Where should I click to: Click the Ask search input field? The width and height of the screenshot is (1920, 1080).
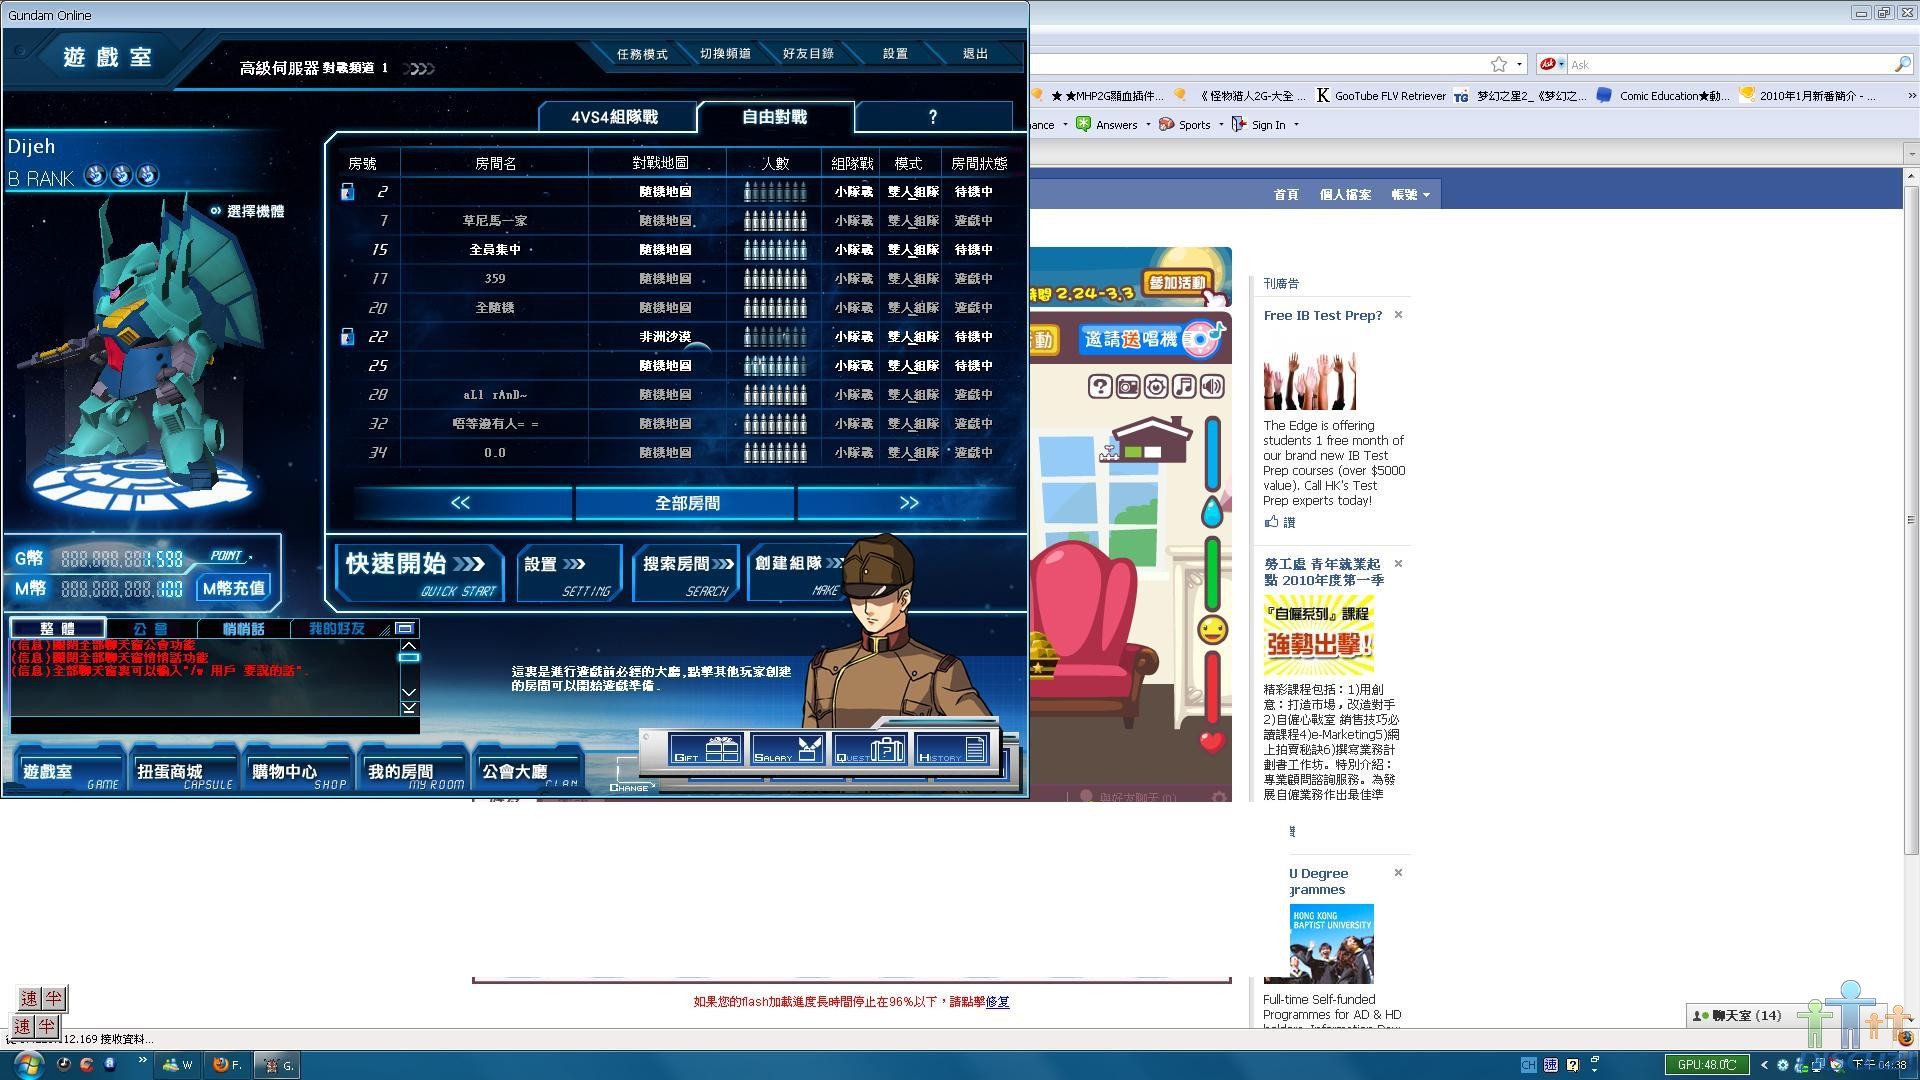click(1729, 65)
